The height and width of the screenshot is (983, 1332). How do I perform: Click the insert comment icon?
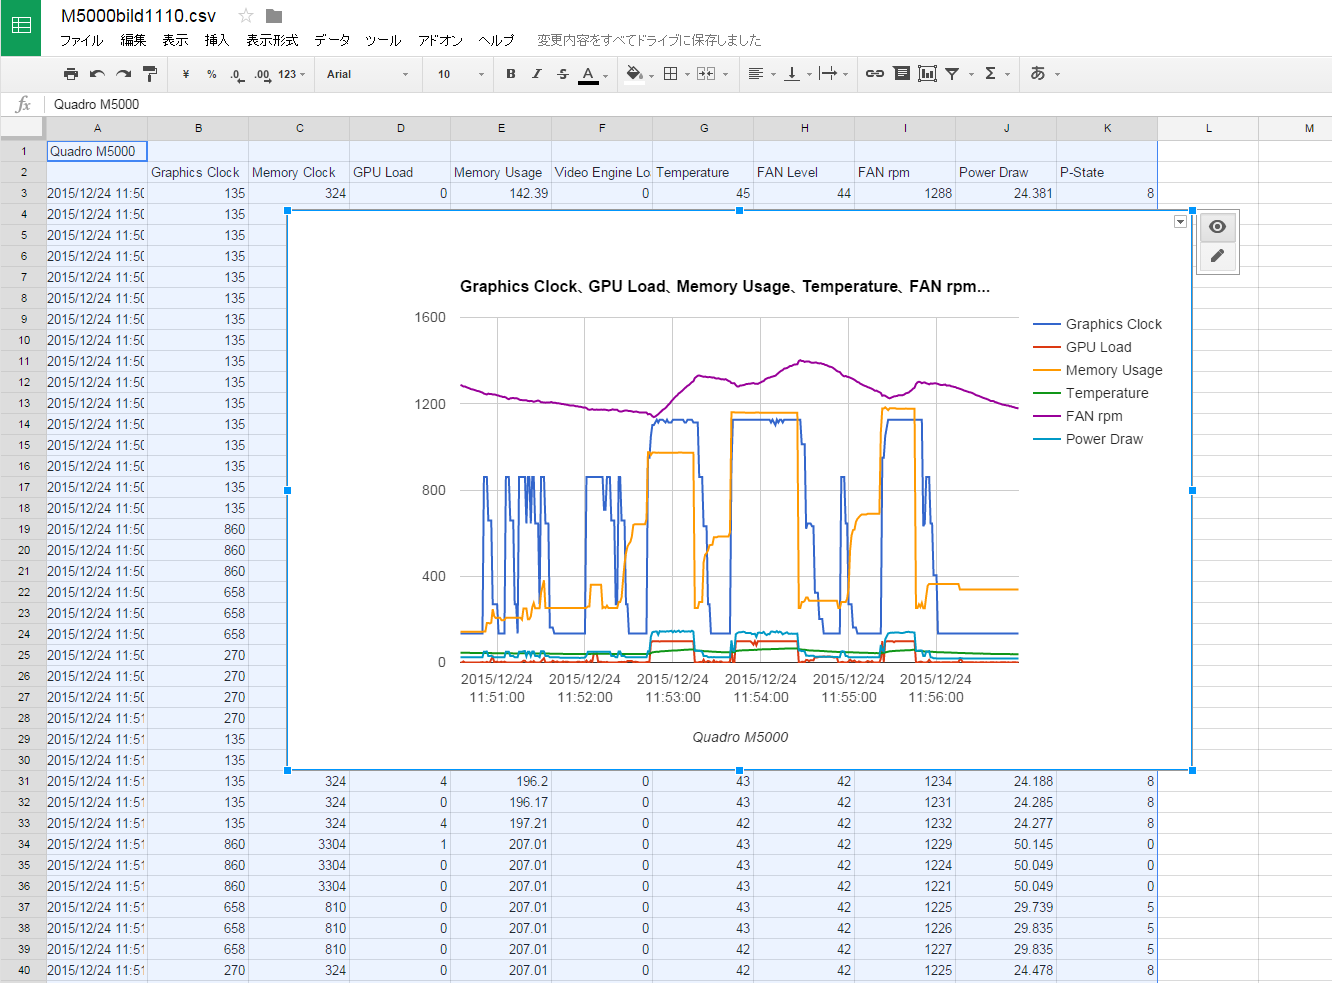click(902, 74)
